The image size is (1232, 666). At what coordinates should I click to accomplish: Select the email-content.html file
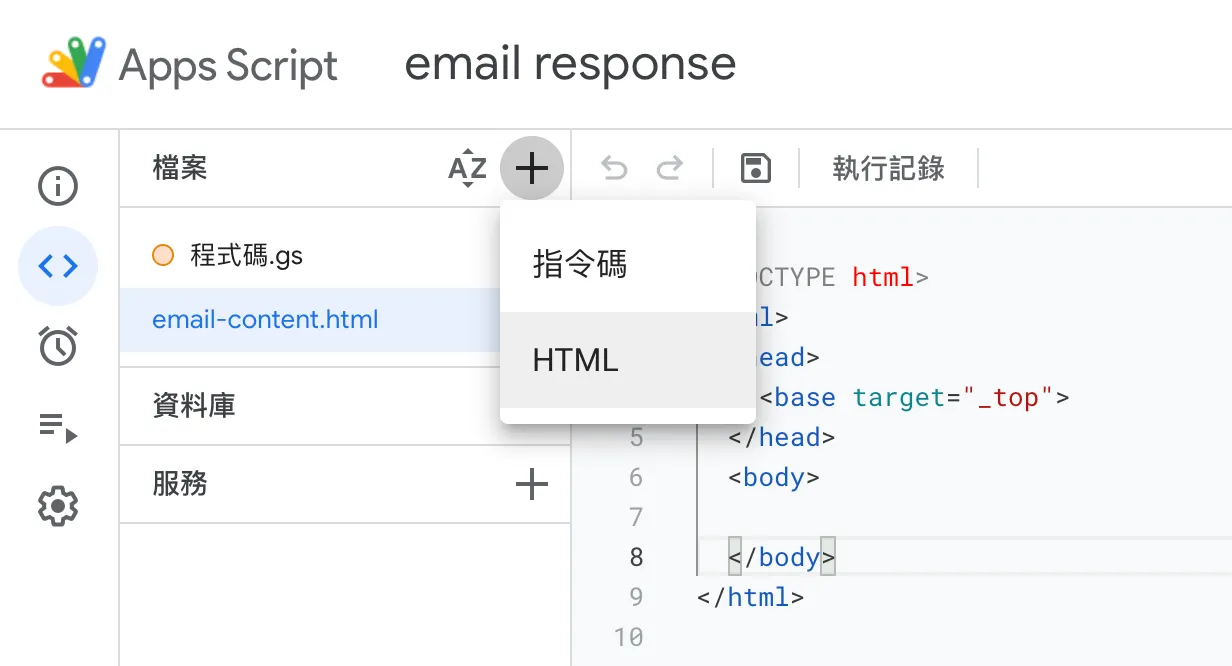pos(265,320)
